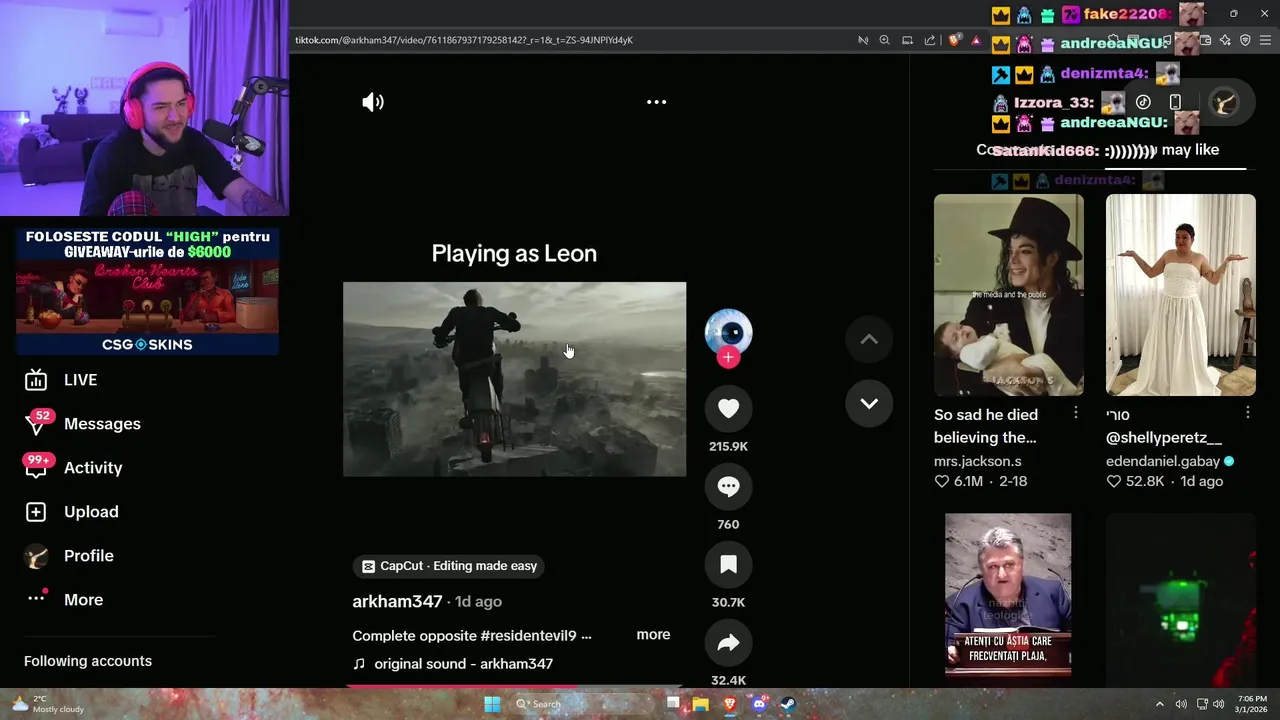
Task: Open File Explorer from the taskbar
Action: pos(701,704)
